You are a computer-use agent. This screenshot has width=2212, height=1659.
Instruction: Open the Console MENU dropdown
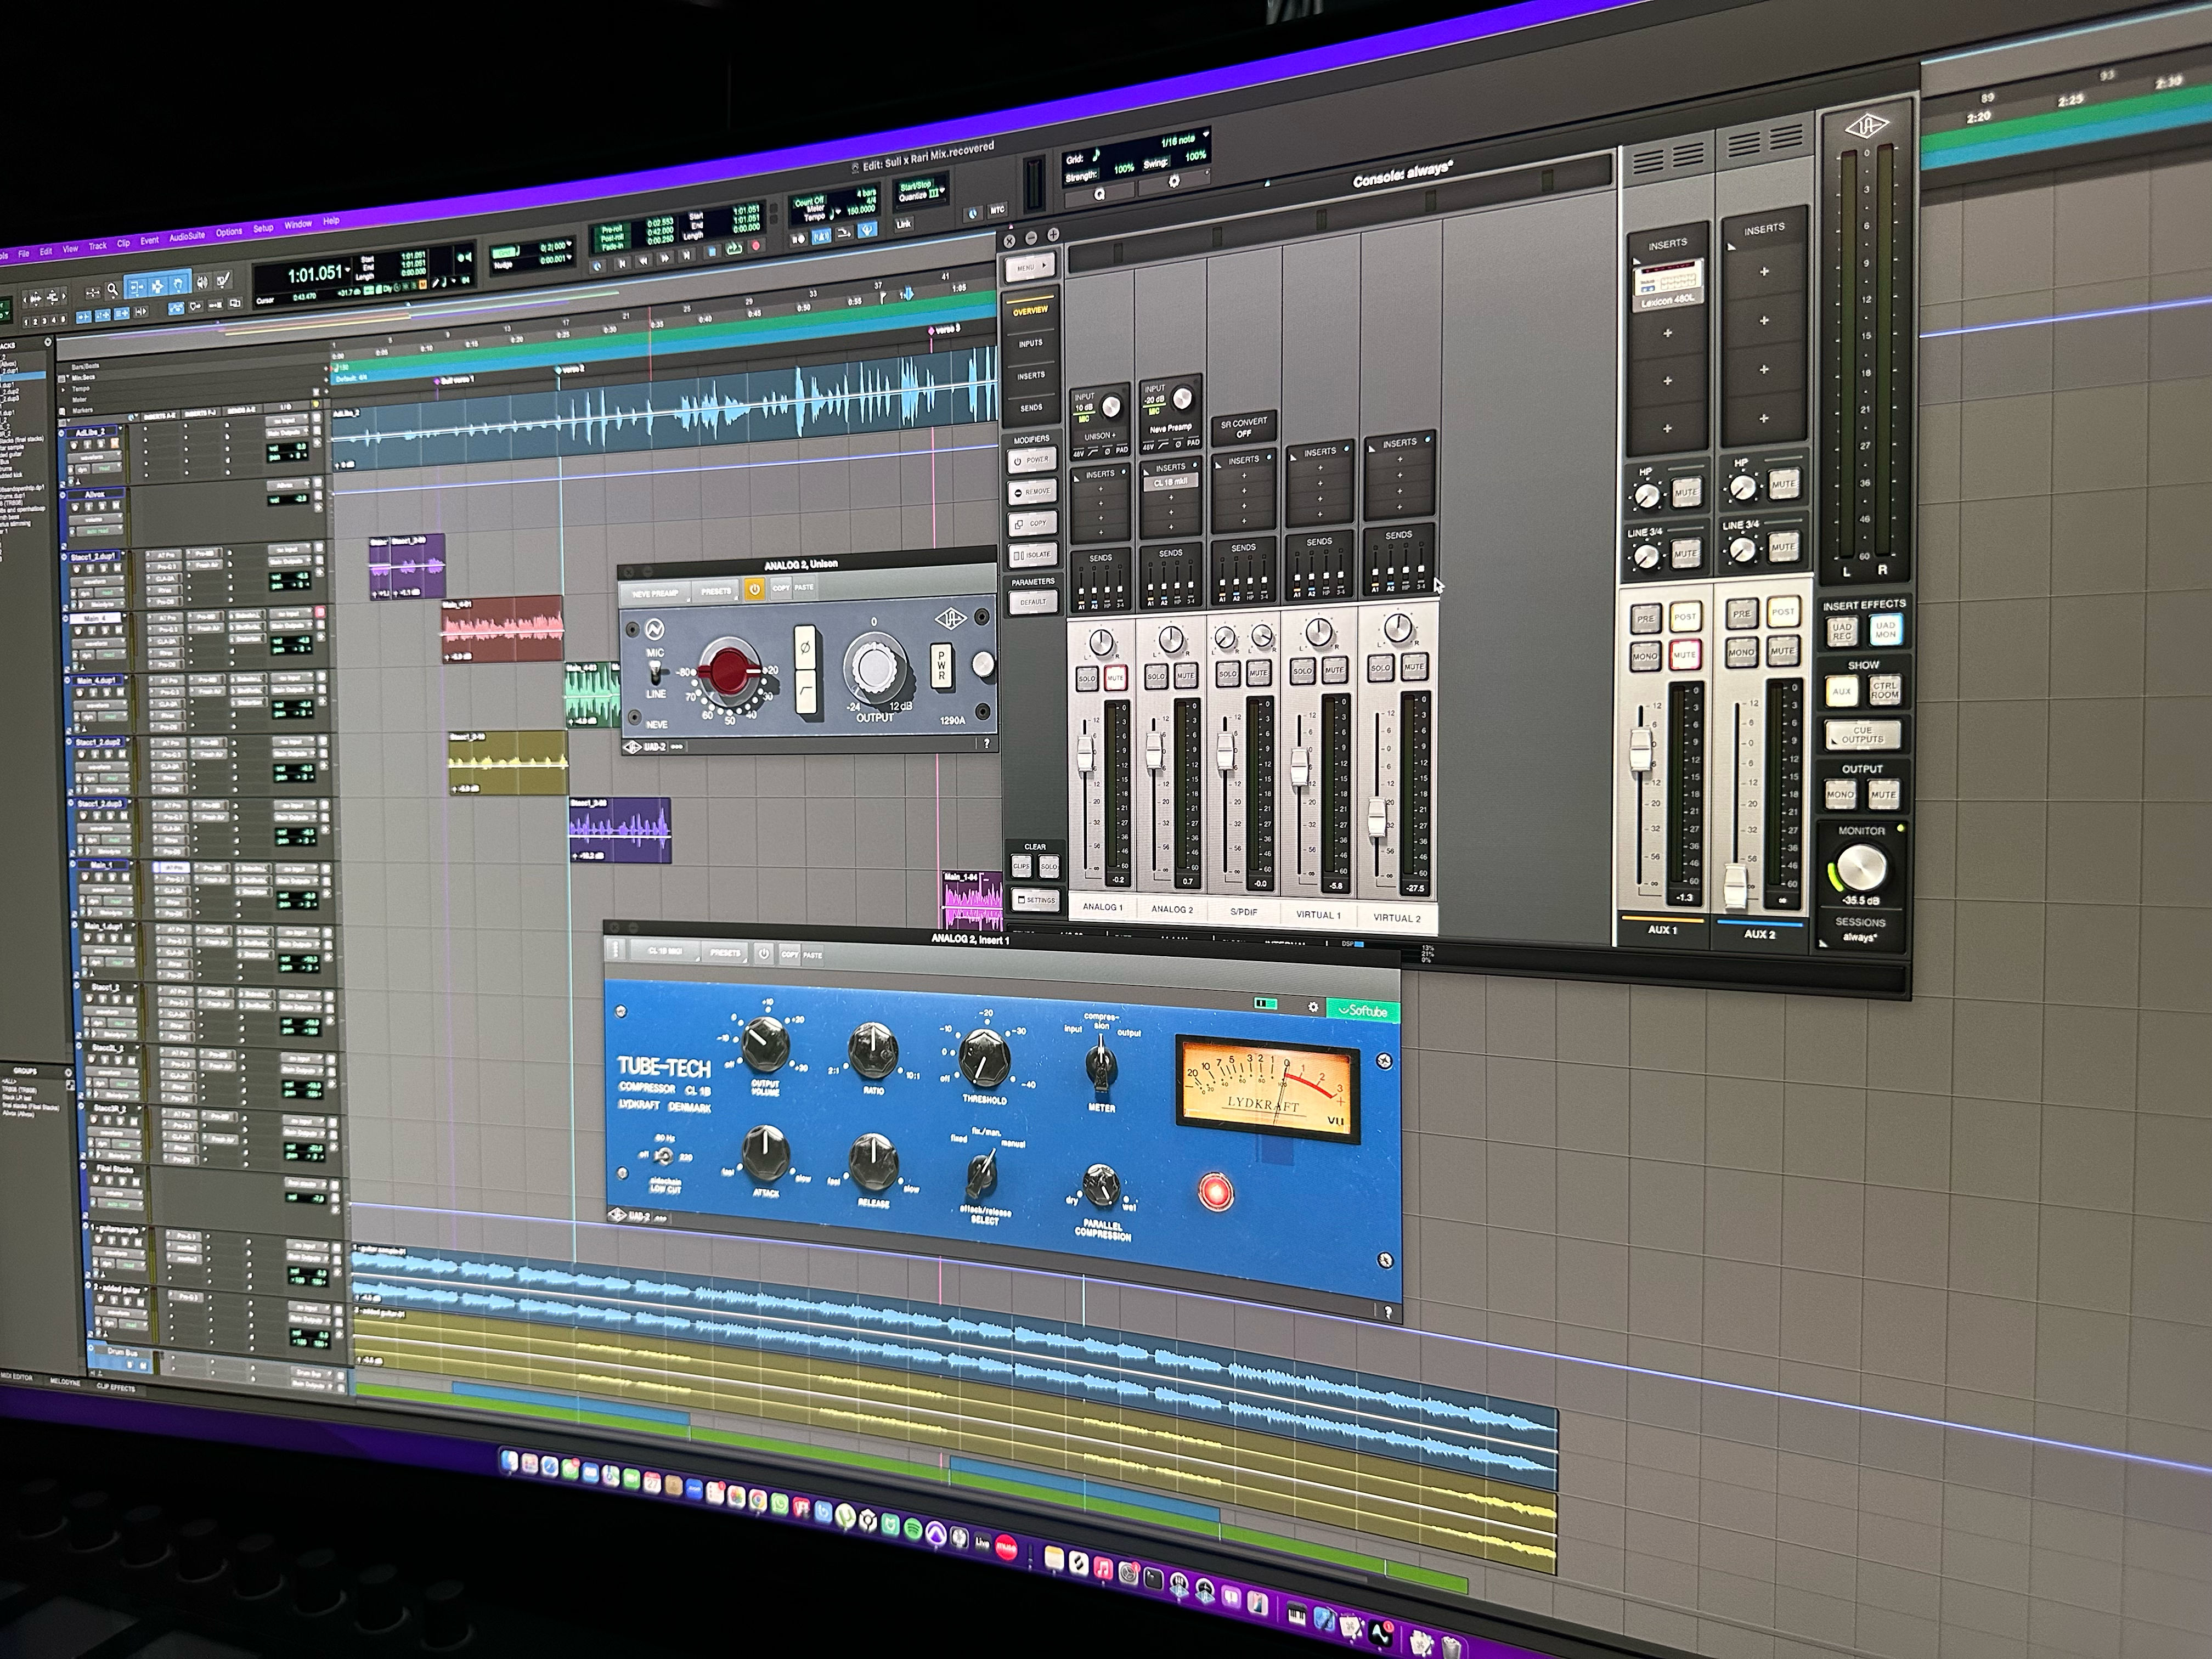[1030, 267]
